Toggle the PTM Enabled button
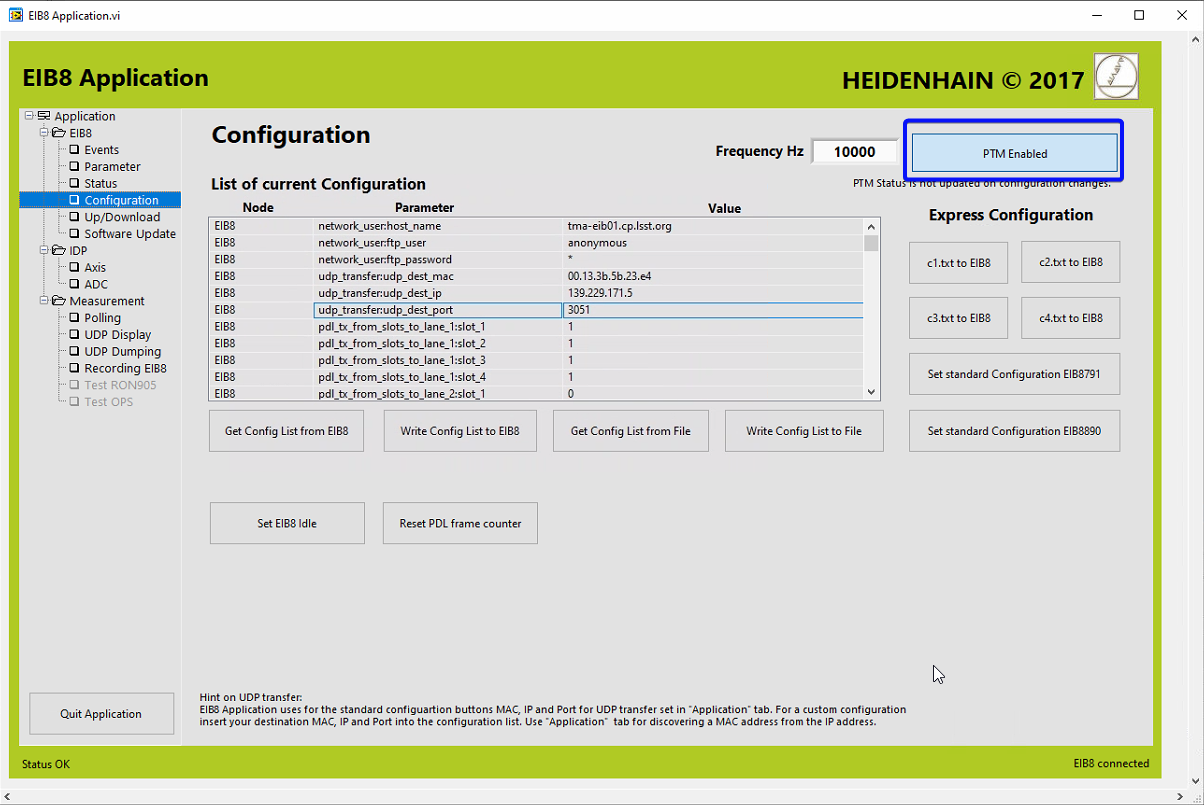The image size is (1204, 805). [x=1015, y=154]
